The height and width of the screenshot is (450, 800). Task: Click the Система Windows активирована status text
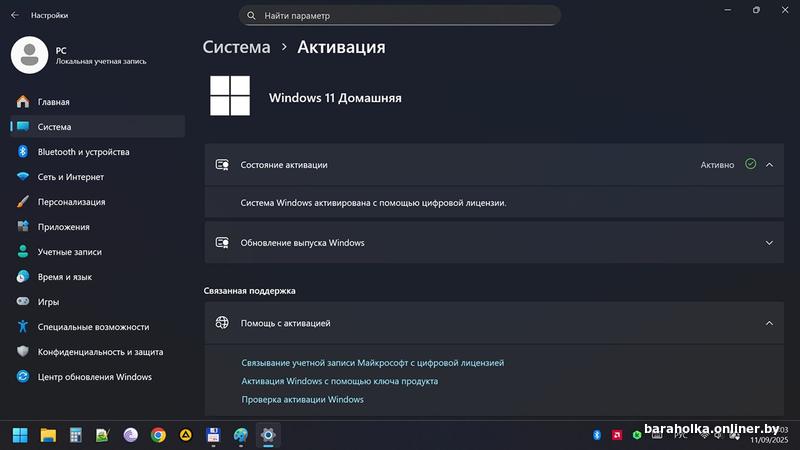tap(373, 203)
